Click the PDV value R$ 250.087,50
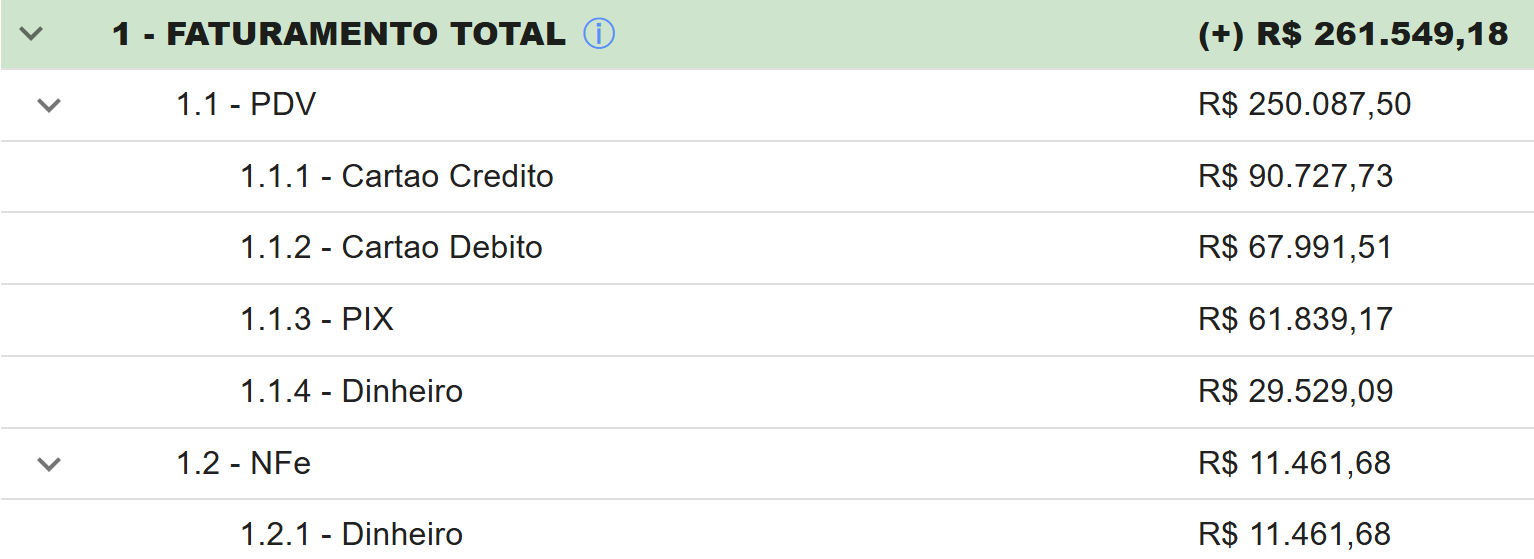 click(1304, 104)
